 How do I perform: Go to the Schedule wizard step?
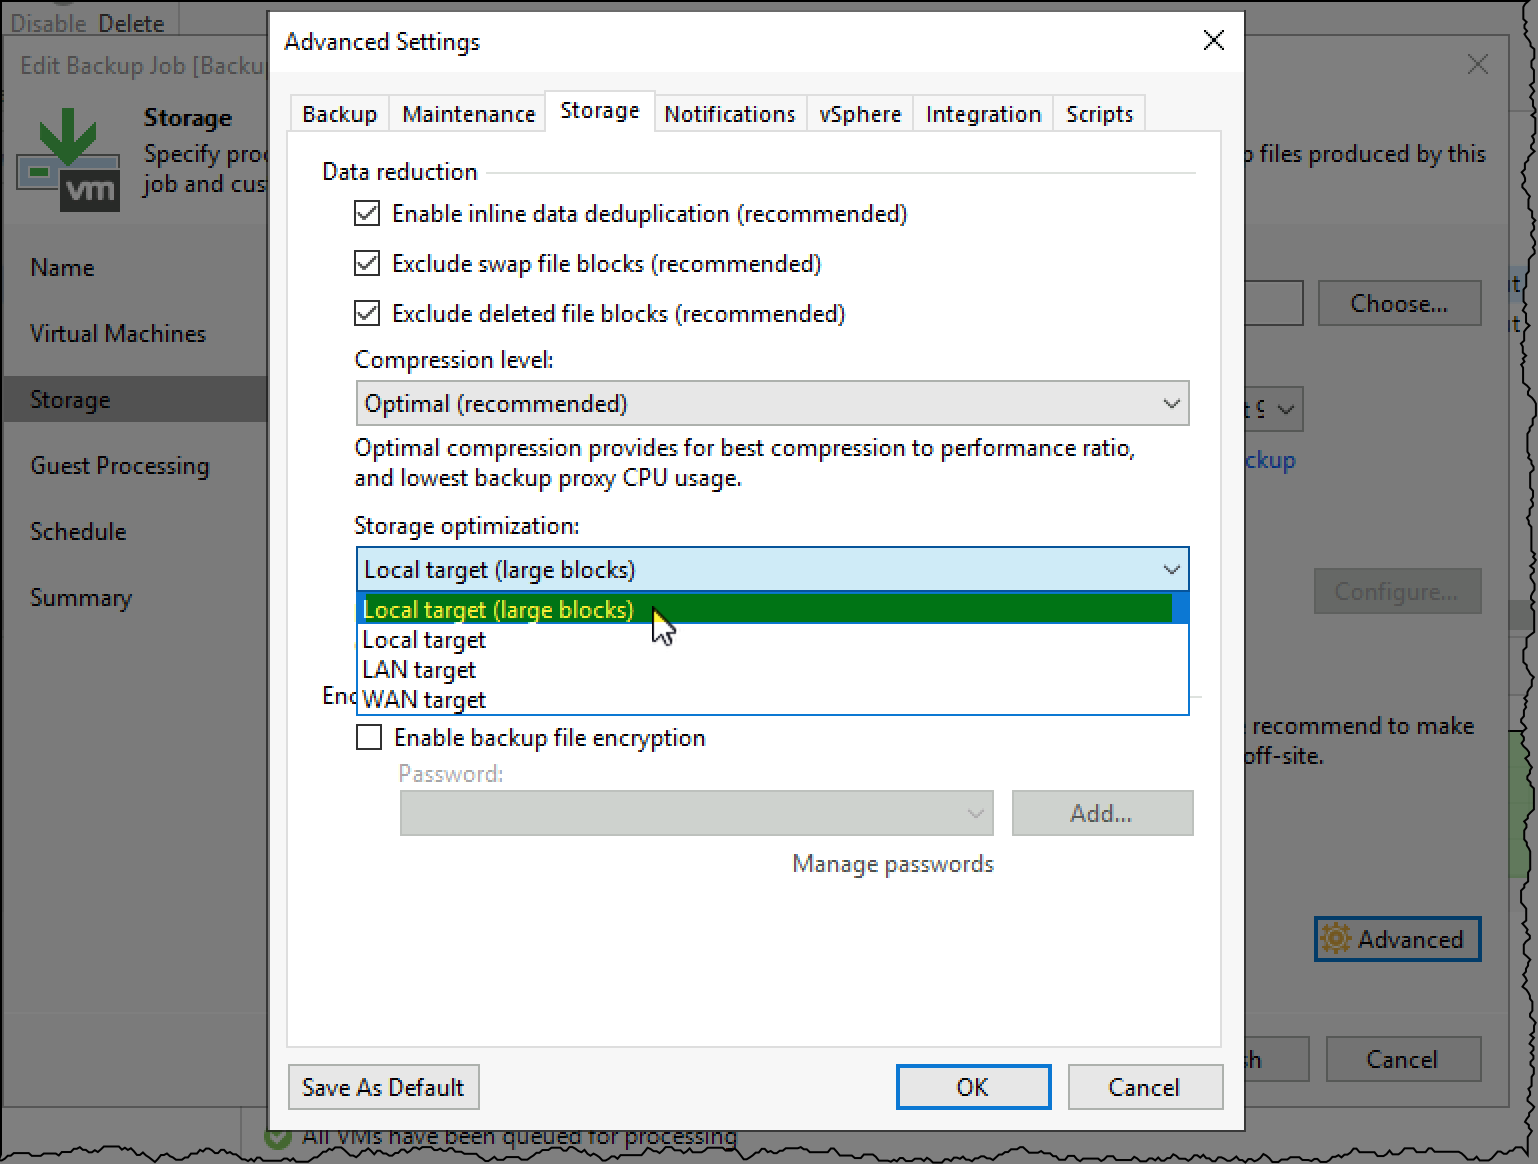78,532
